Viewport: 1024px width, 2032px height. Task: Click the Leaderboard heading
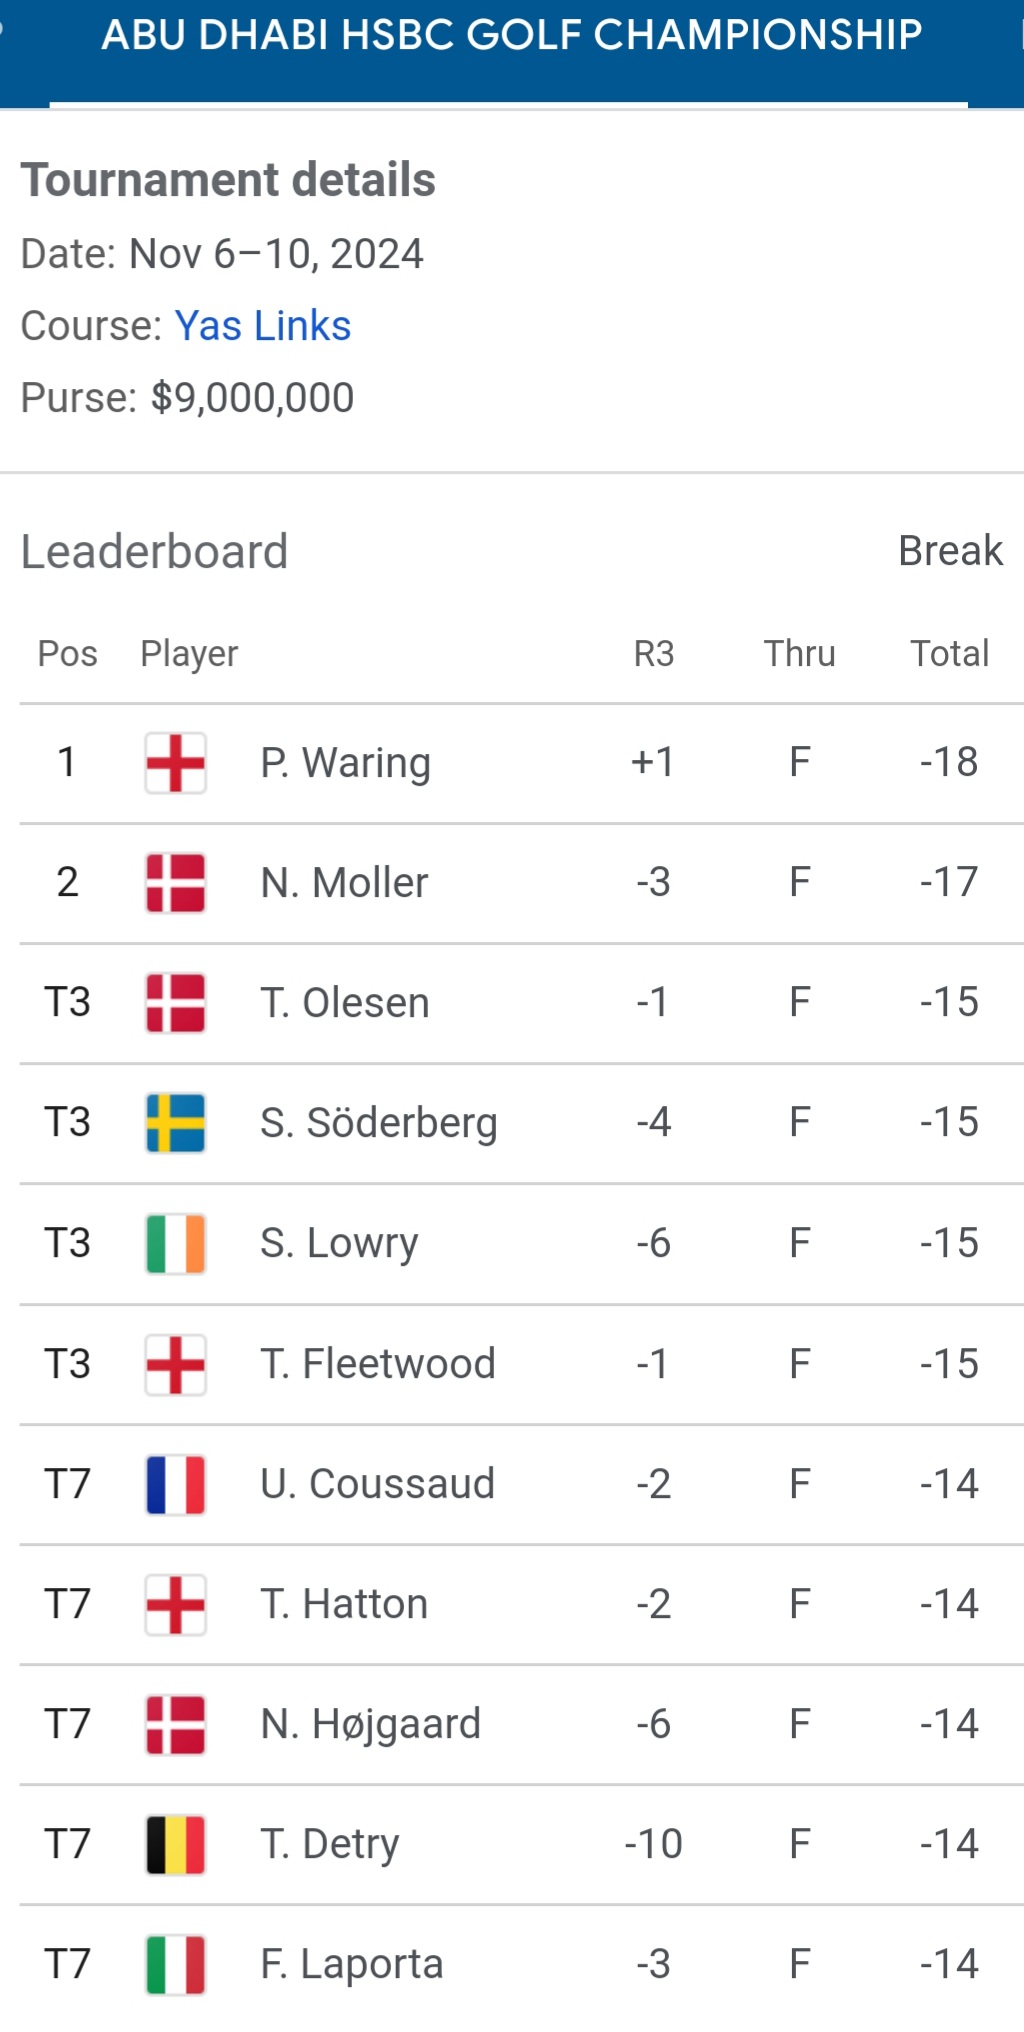click(x=154, y=552)
